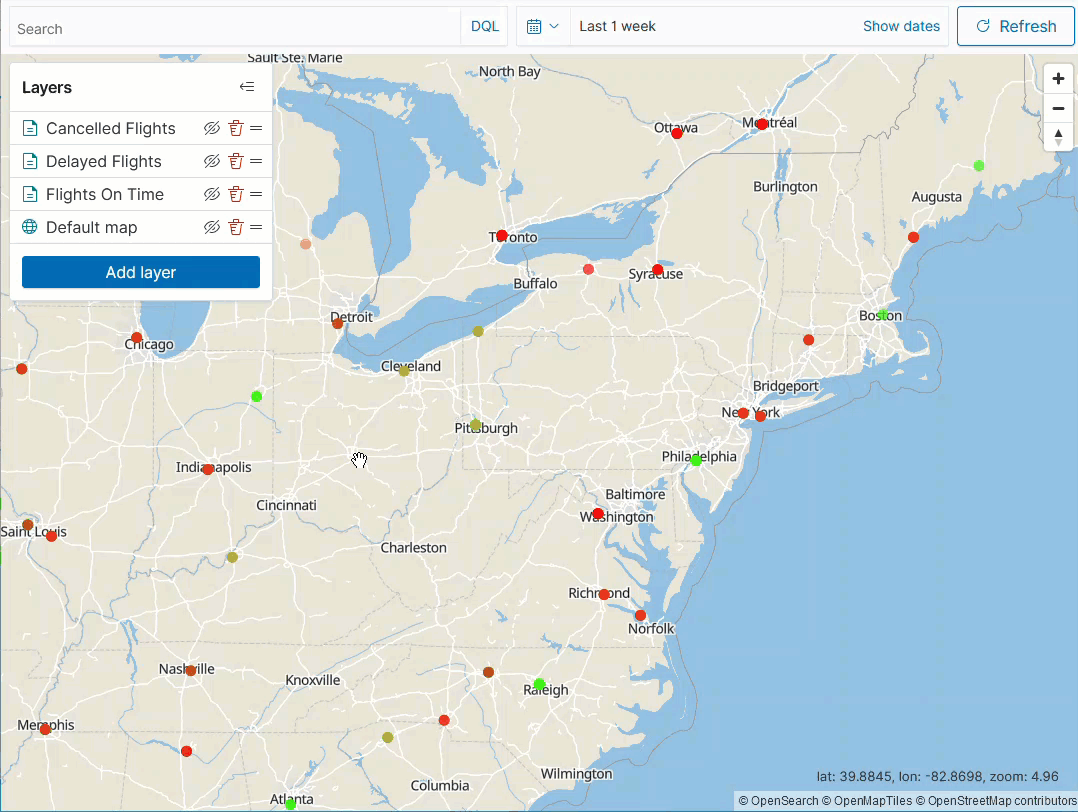Select the red marker at Chicago
1078x812 pixels.
137,338
